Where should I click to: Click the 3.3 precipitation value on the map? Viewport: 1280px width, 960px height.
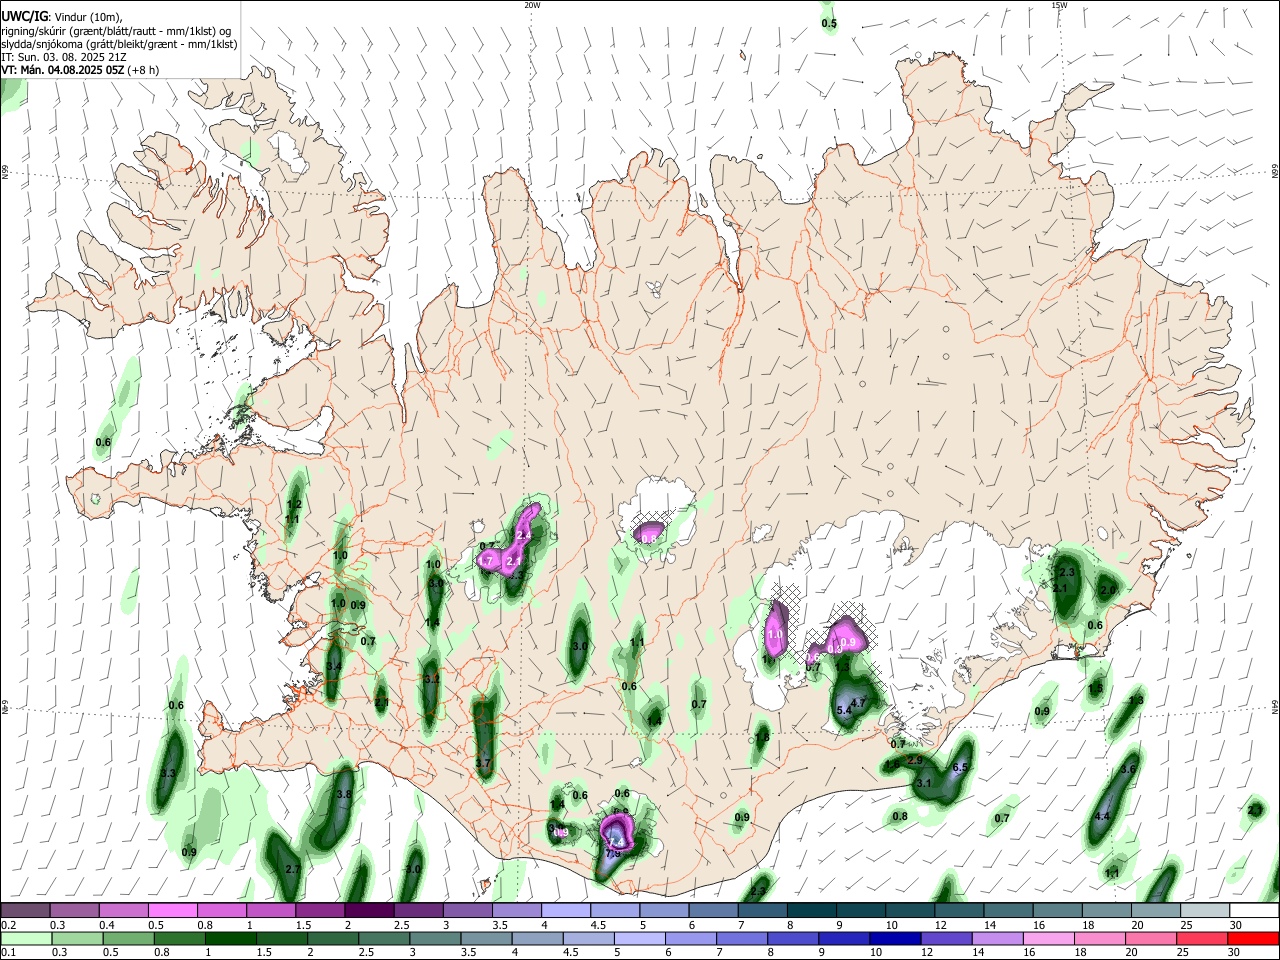click(x=168, y=774)
